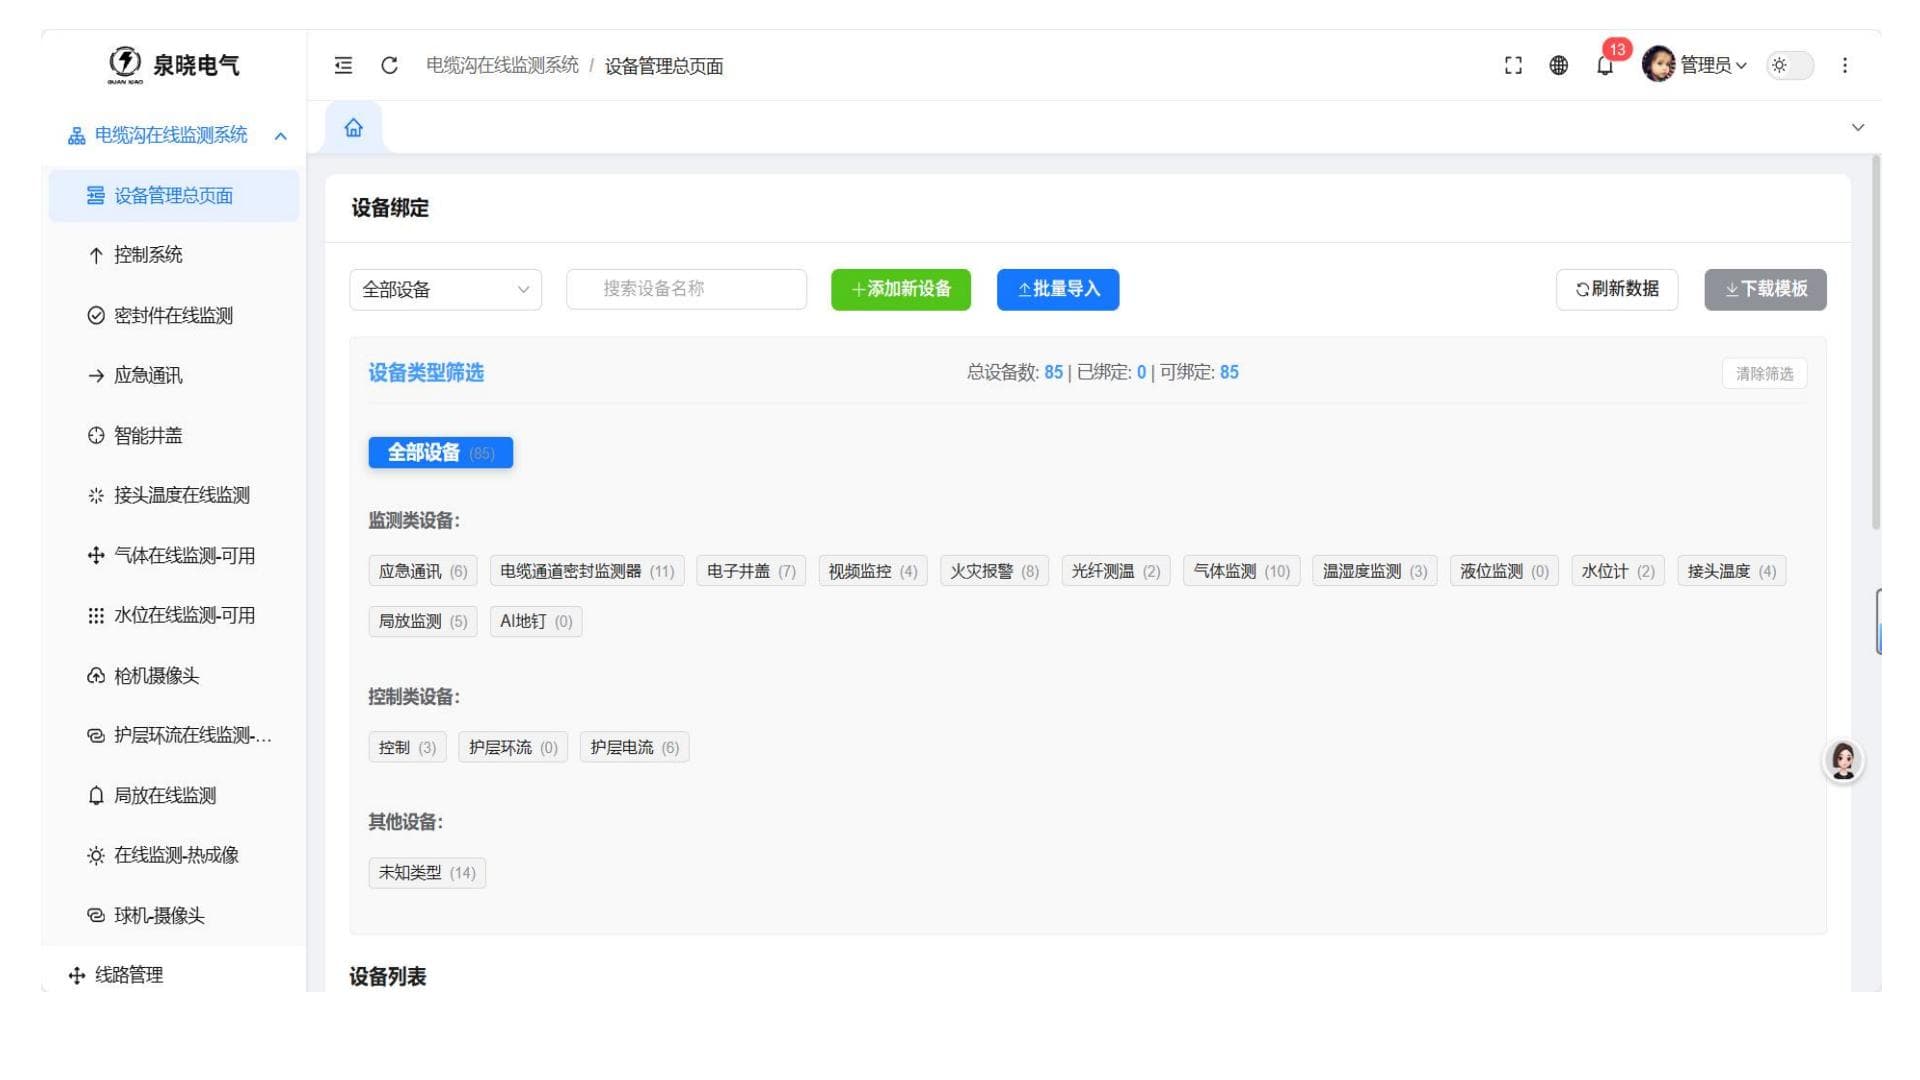The width and height of the screenshot is (1920, 1080).
Task: Filter by 未知类型 (14) tag
Action: [x=427, y=872]
